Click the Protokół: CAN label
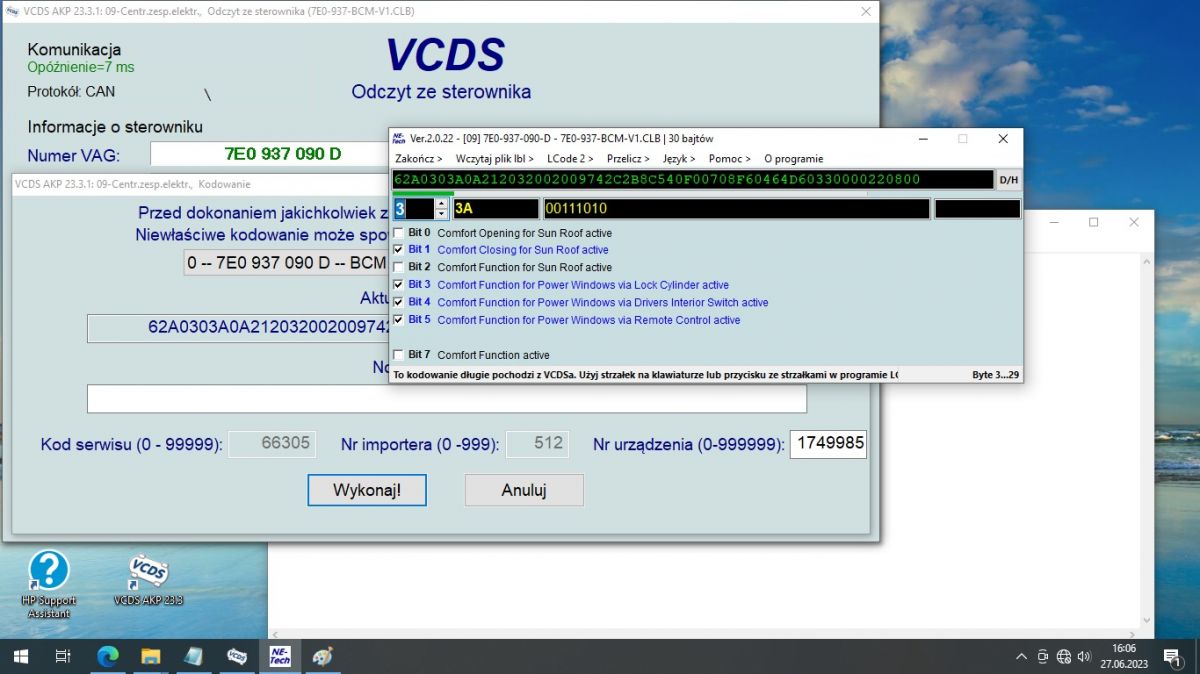The width and height of the screenshot is (1200, 674). coord(71,91)
